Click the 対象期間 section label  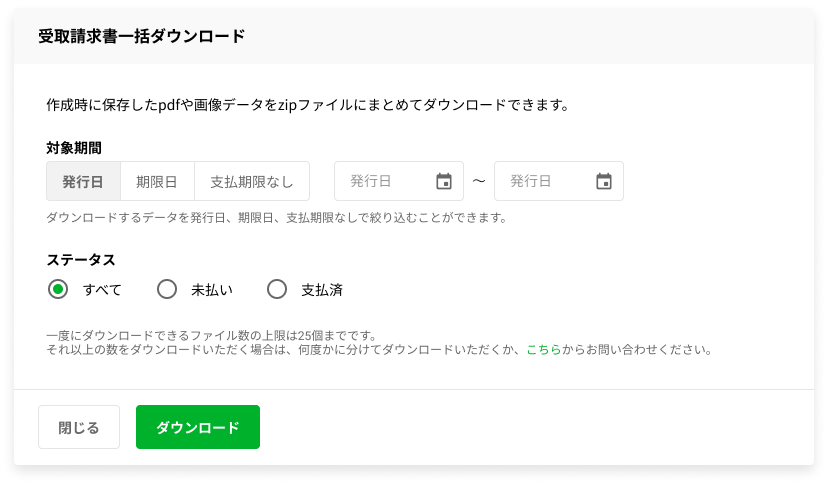(74, 148)
